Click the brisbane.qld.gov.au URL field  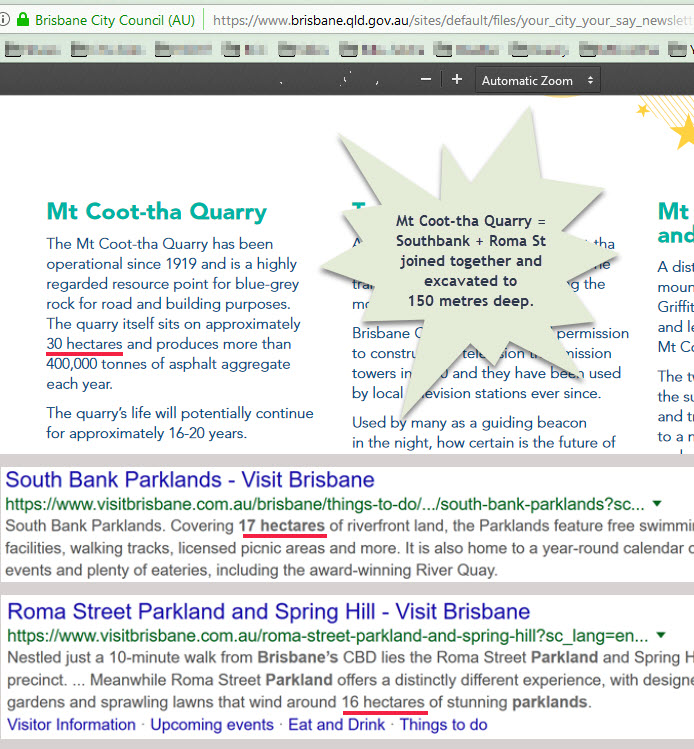point(453,20)
